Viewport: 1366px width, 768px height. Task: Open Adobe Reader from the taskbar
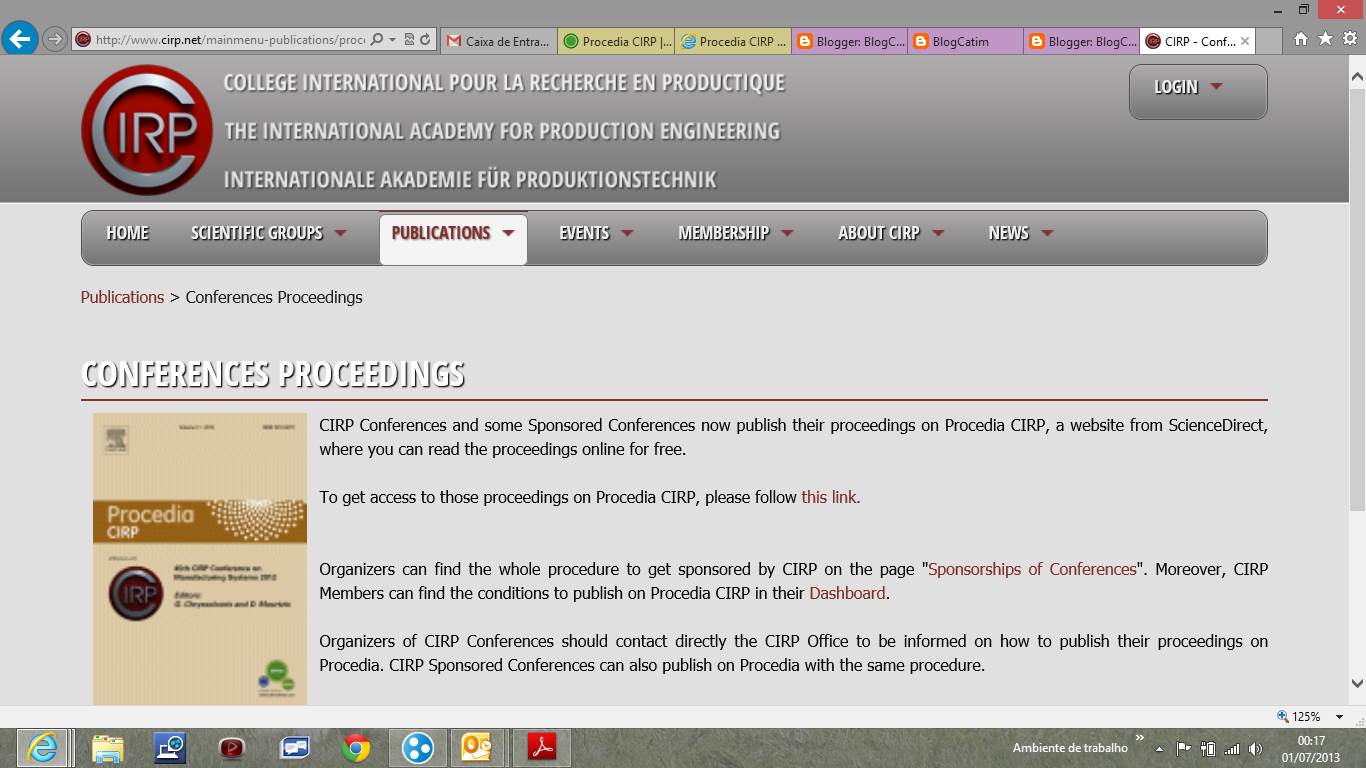[x=542, y=747]
